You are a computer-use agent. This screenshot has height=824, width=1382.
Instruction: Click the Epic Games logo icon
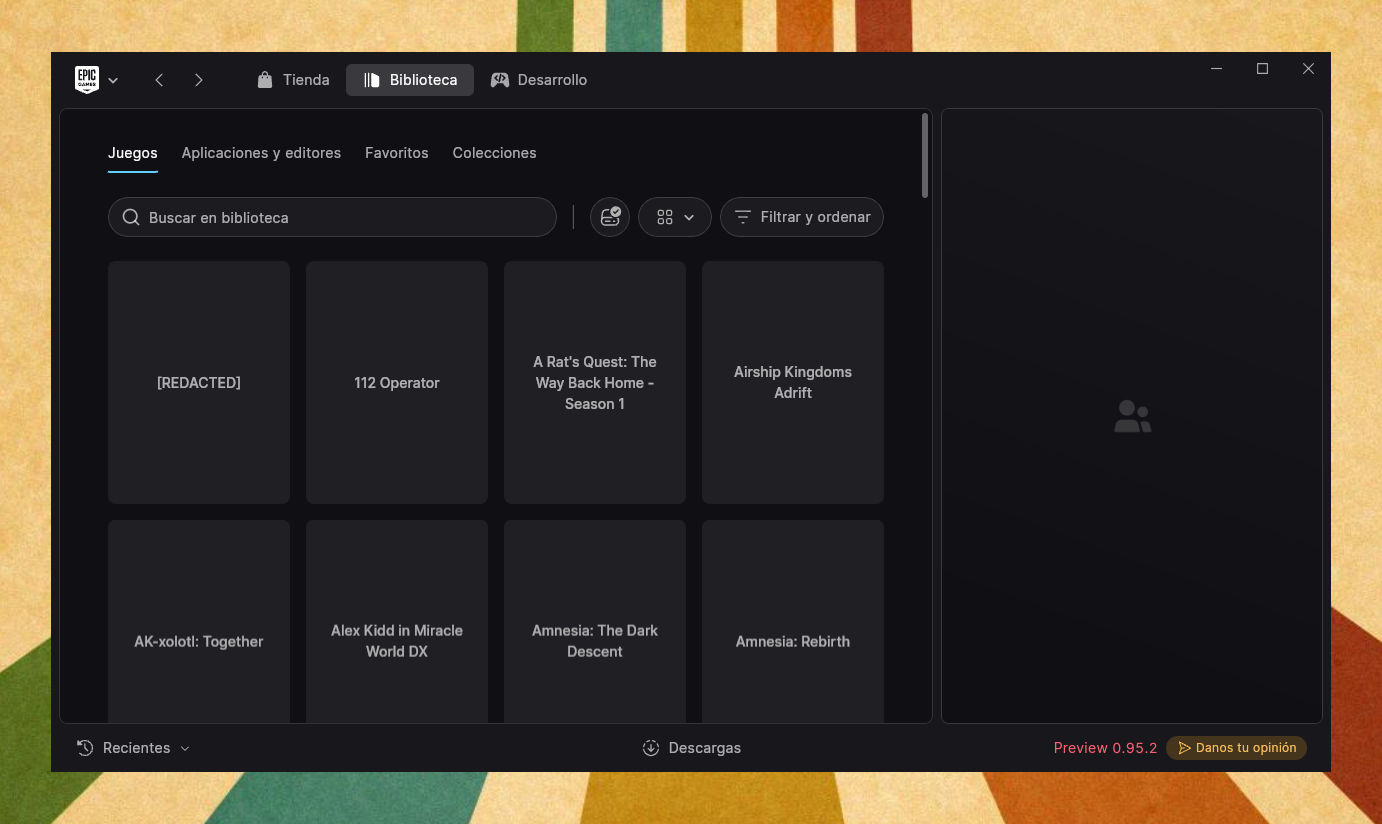pyautogui.click(x=87, y=80)
